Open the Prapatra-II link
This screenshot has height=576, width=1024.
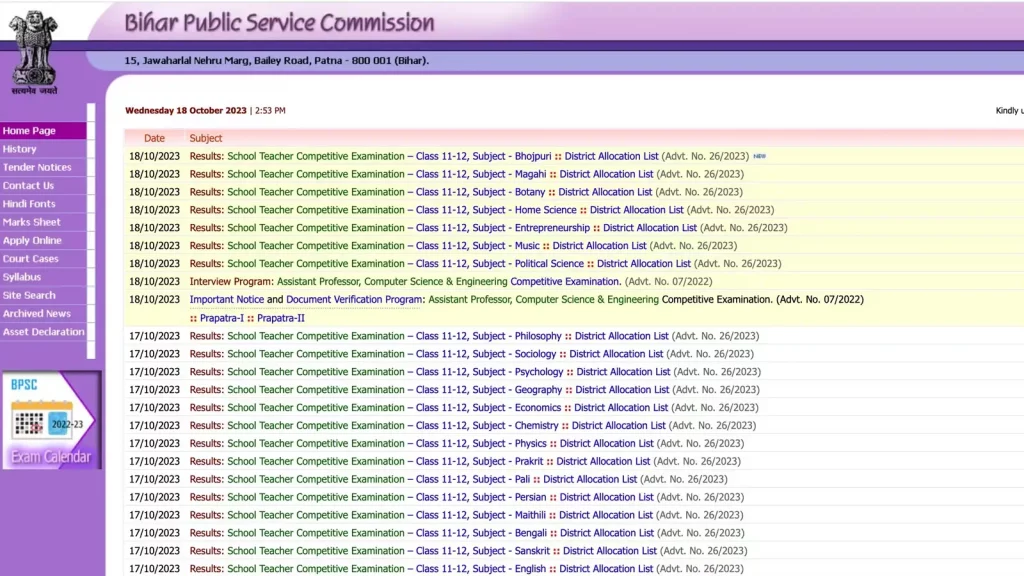[x=281, y=318]
